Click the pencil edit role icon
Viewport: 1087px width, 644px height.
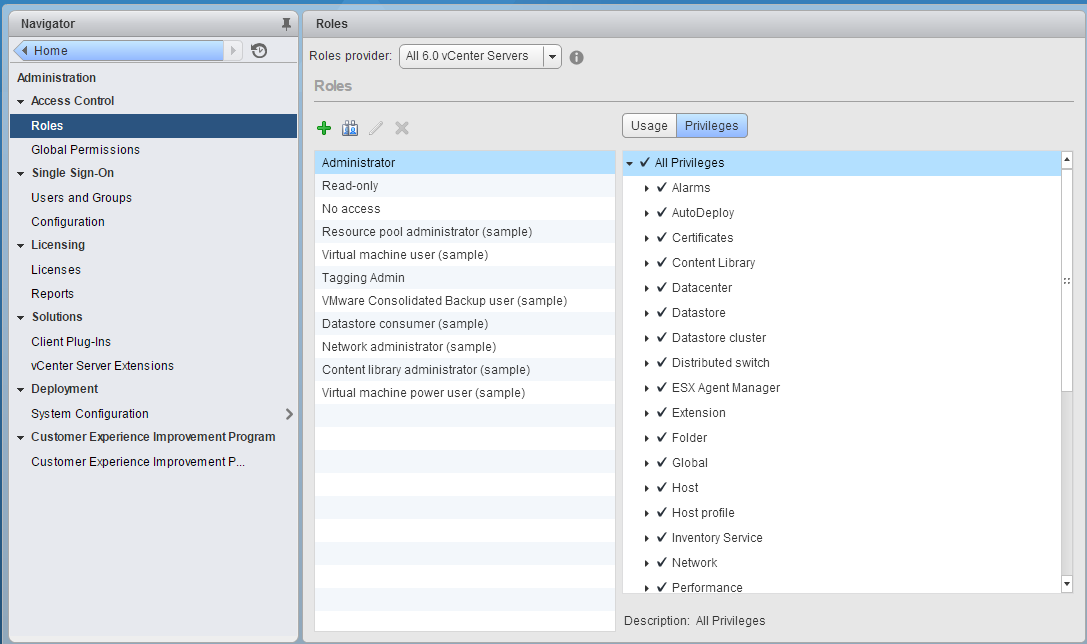(376, 128)
